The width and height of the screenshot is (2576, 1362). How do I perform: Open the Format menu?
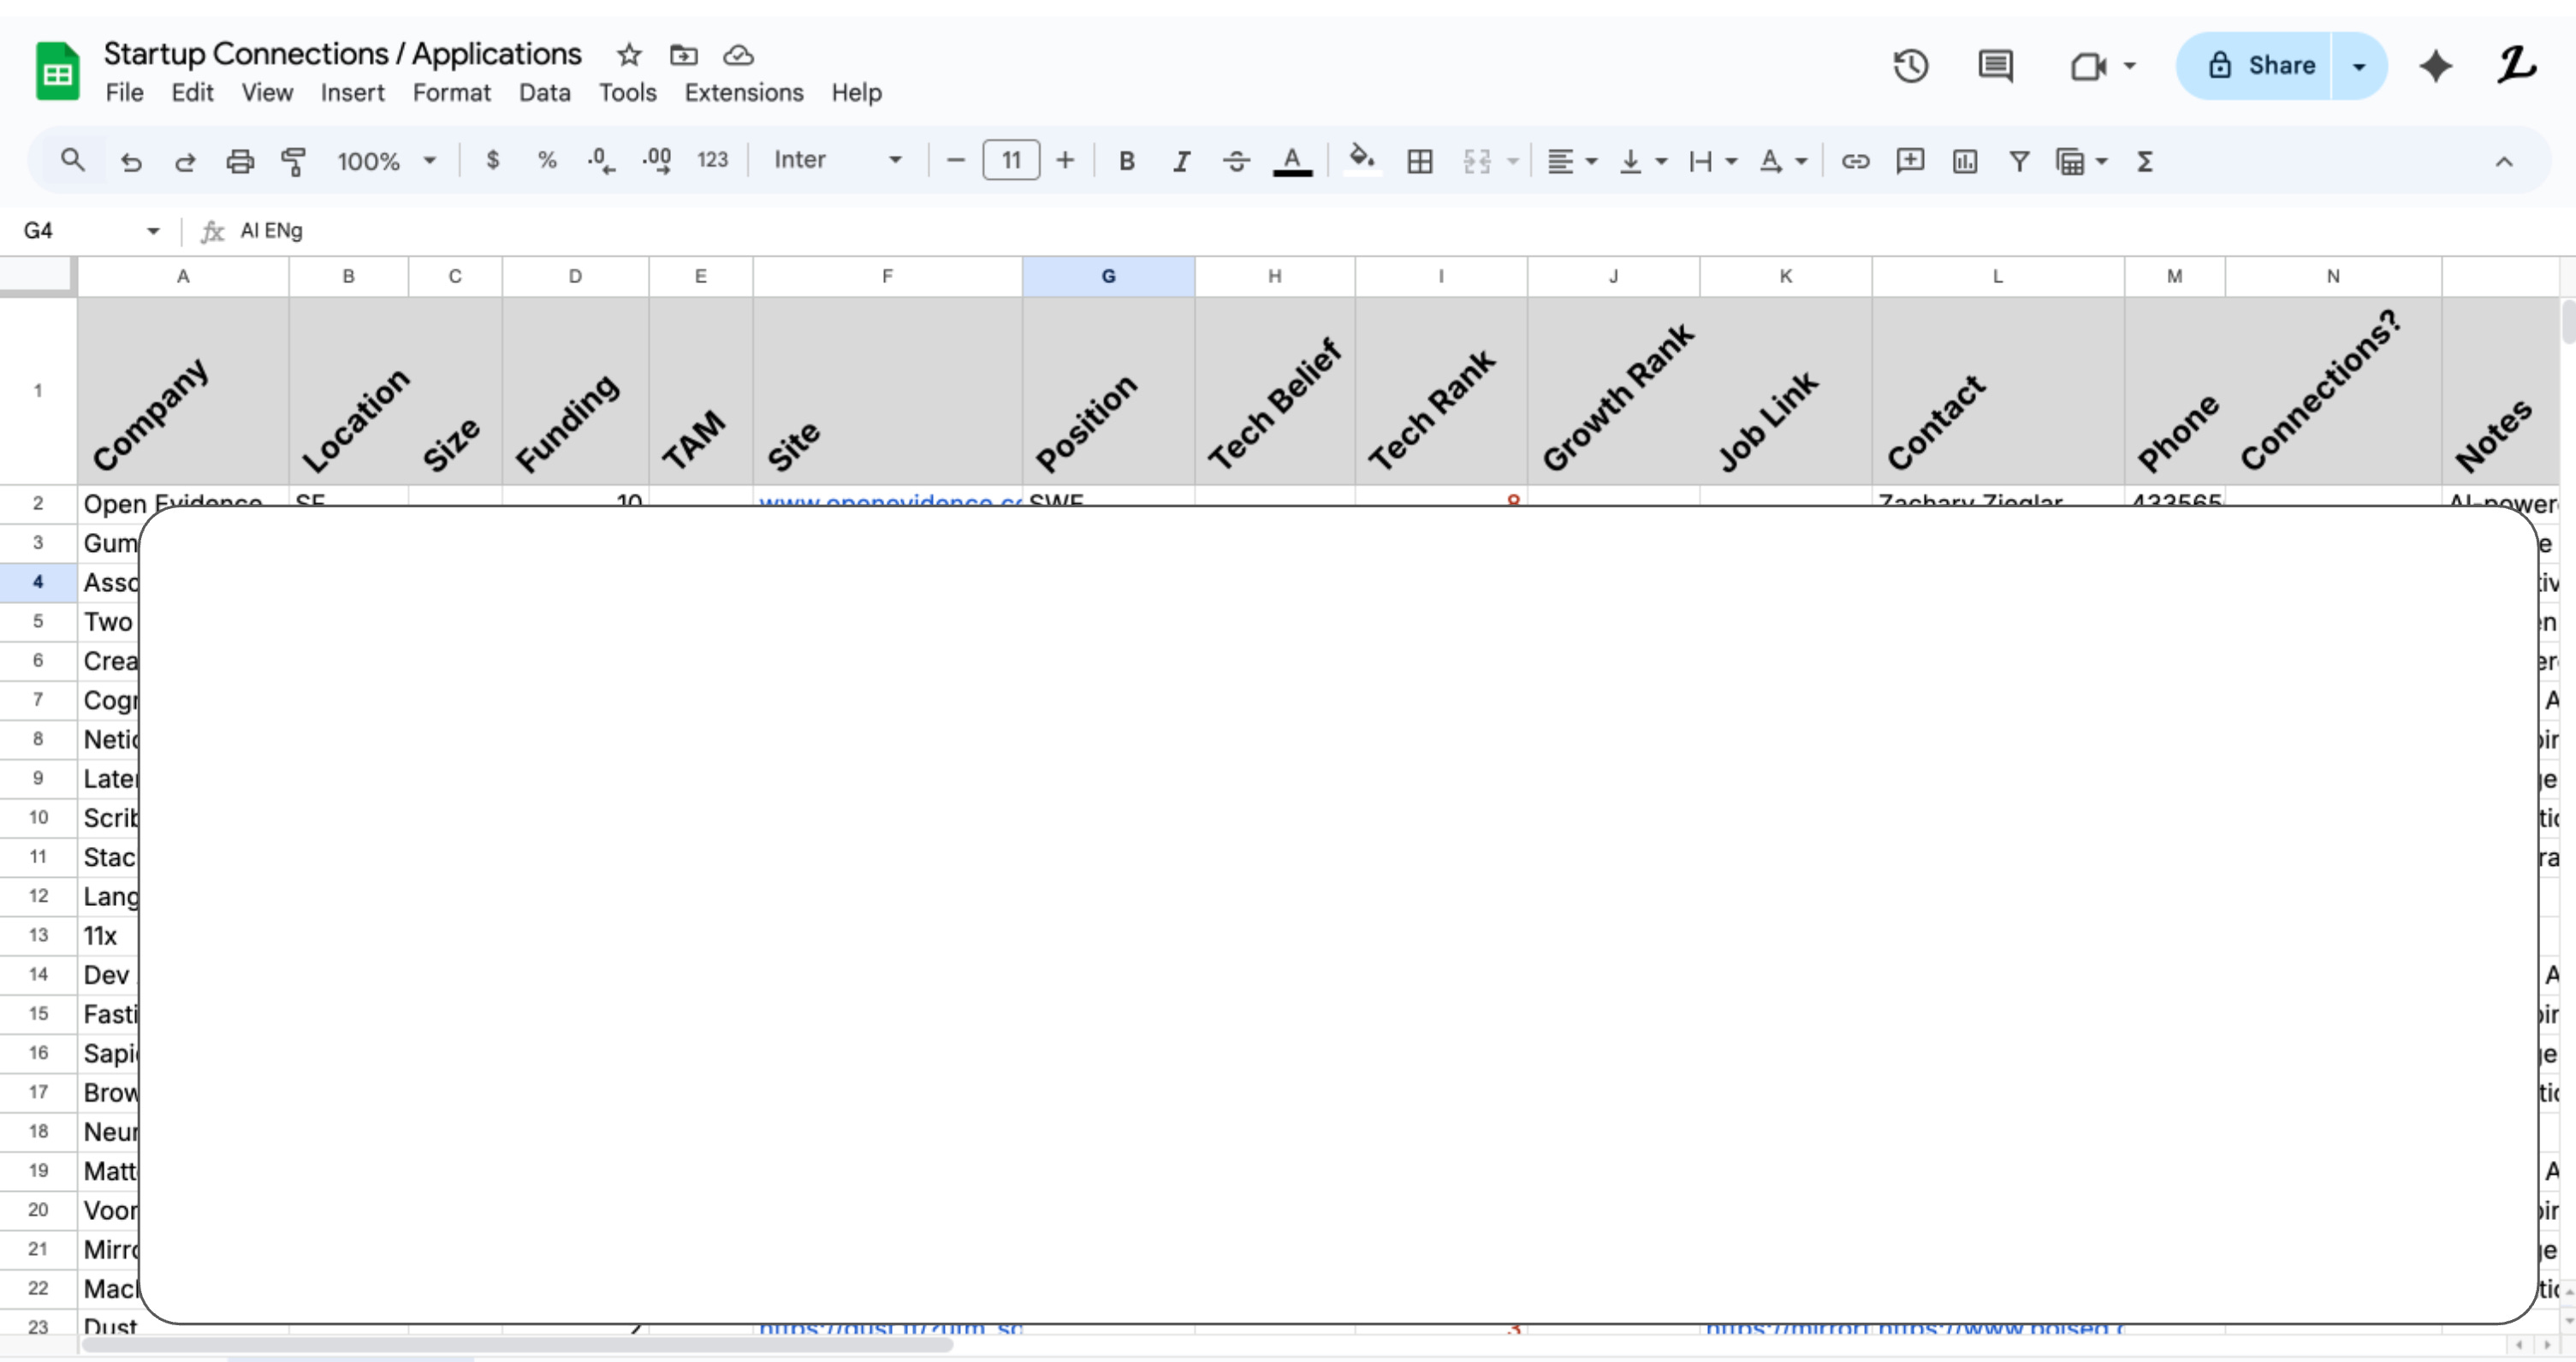point(451,93)
